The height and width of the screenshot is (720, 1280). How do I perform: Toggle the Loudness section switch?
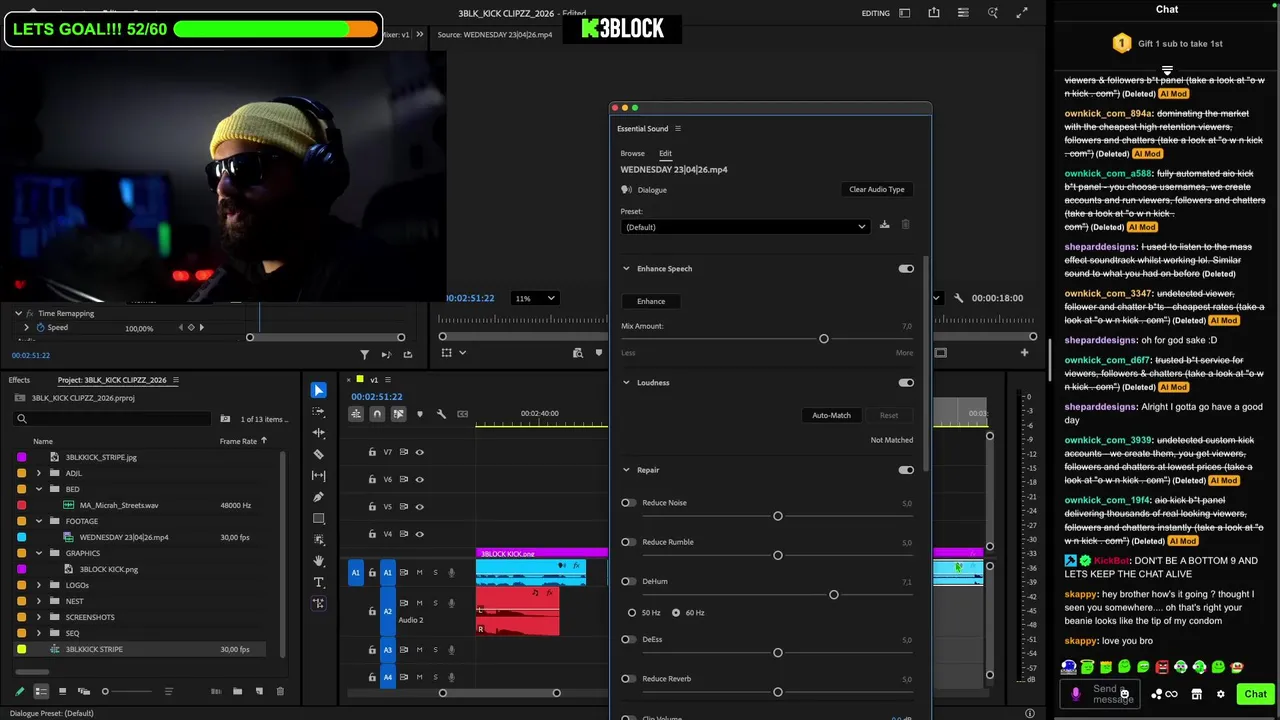pos(906,382)
